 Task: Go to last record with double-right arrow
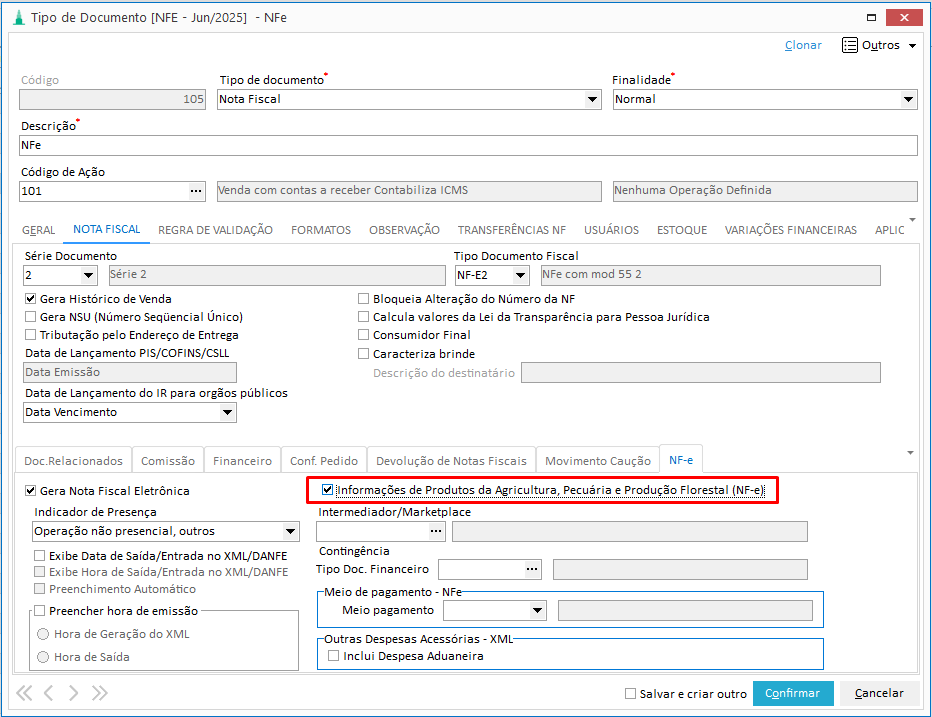click(x=99, y=693)
